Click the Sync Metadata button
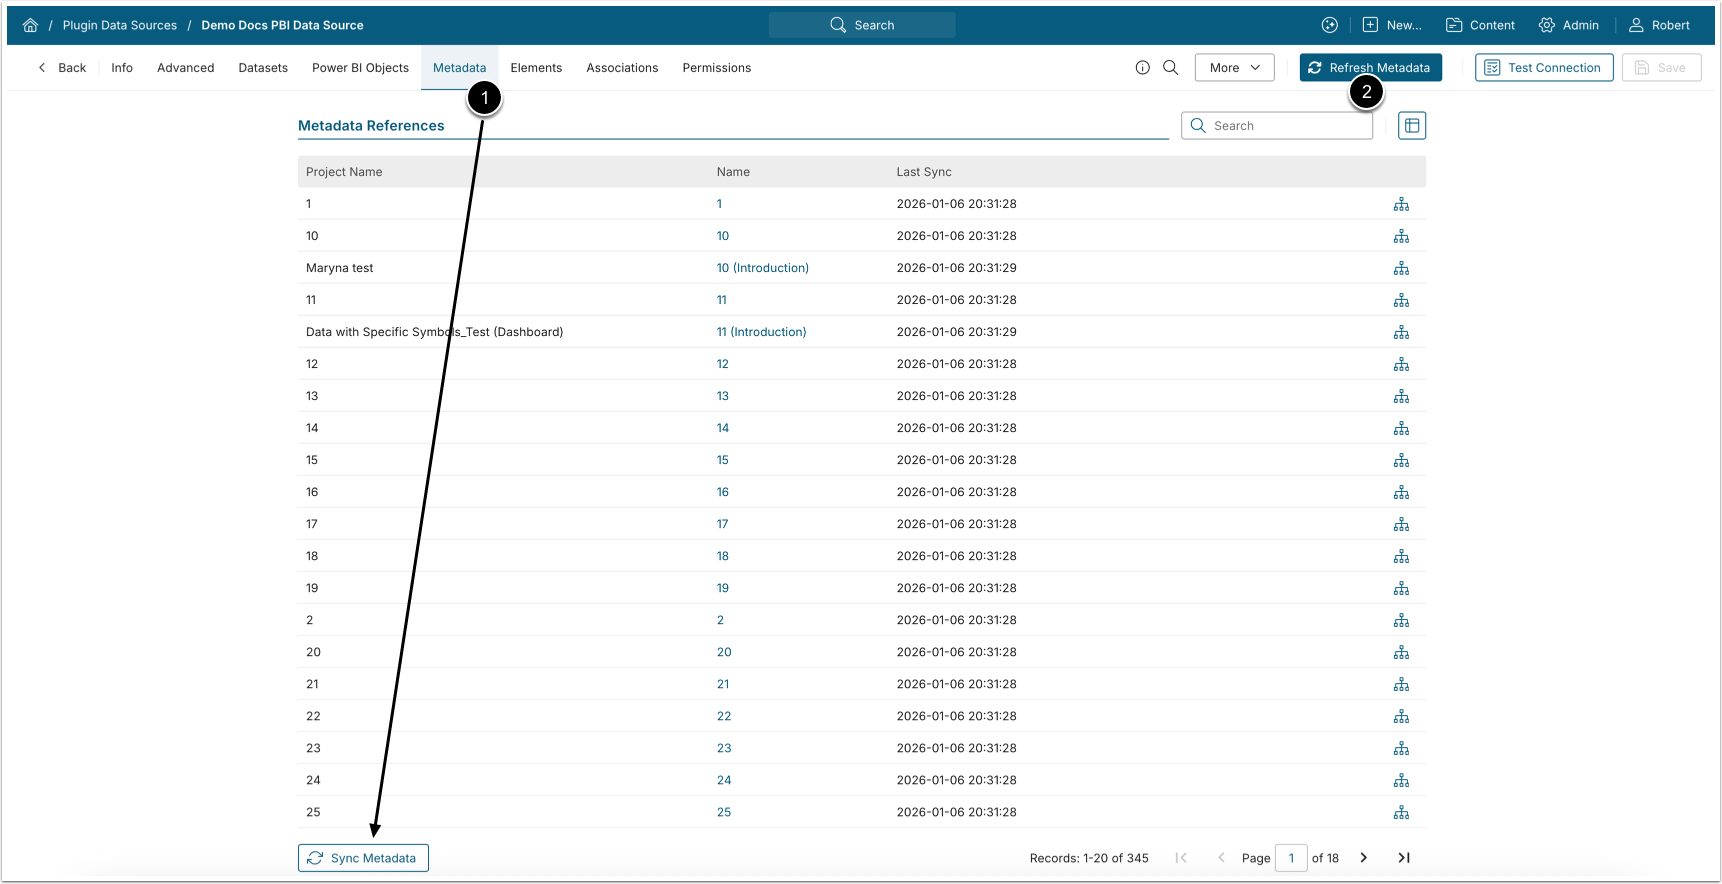Screen dimensions: 1722x884 click(363, 858)
